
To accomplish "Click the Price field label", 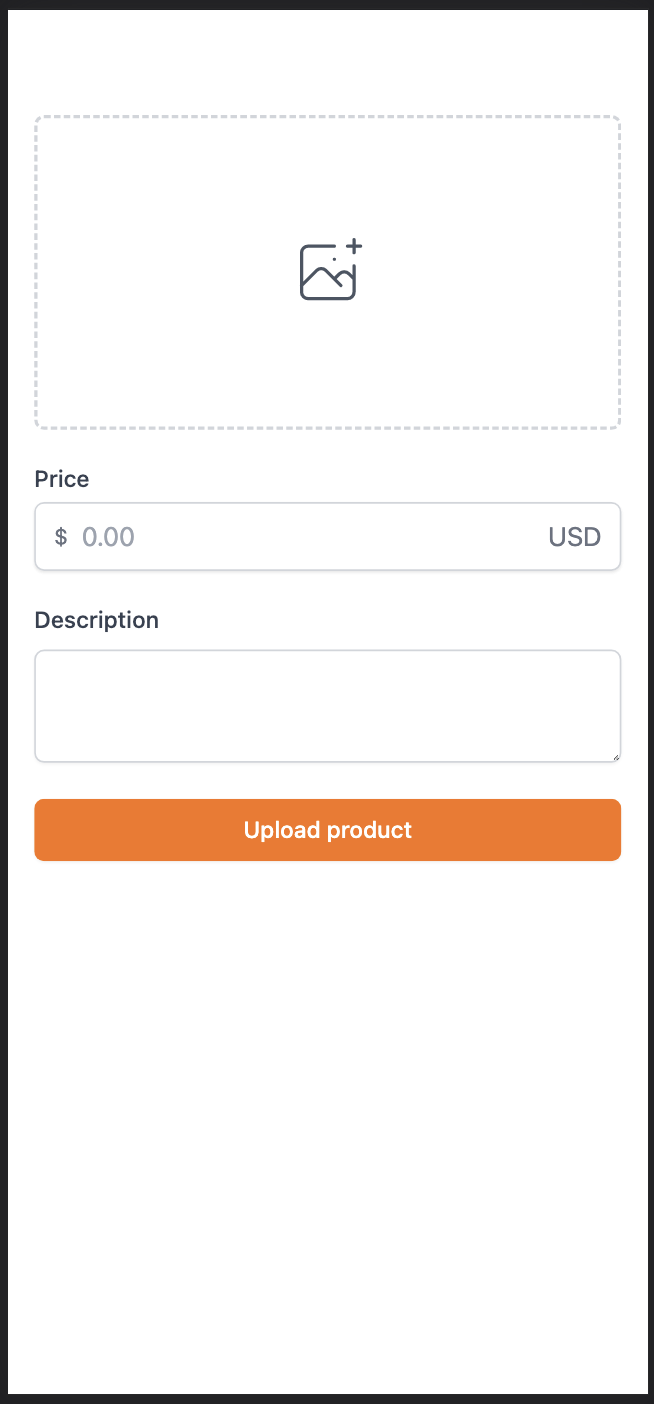I will coord(62,479).
